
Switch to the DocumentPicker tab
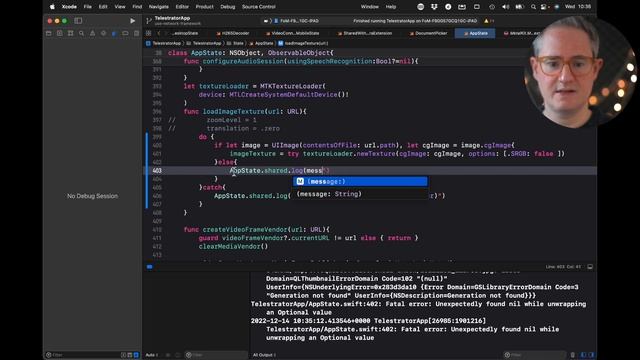click(x=429, y=33)
